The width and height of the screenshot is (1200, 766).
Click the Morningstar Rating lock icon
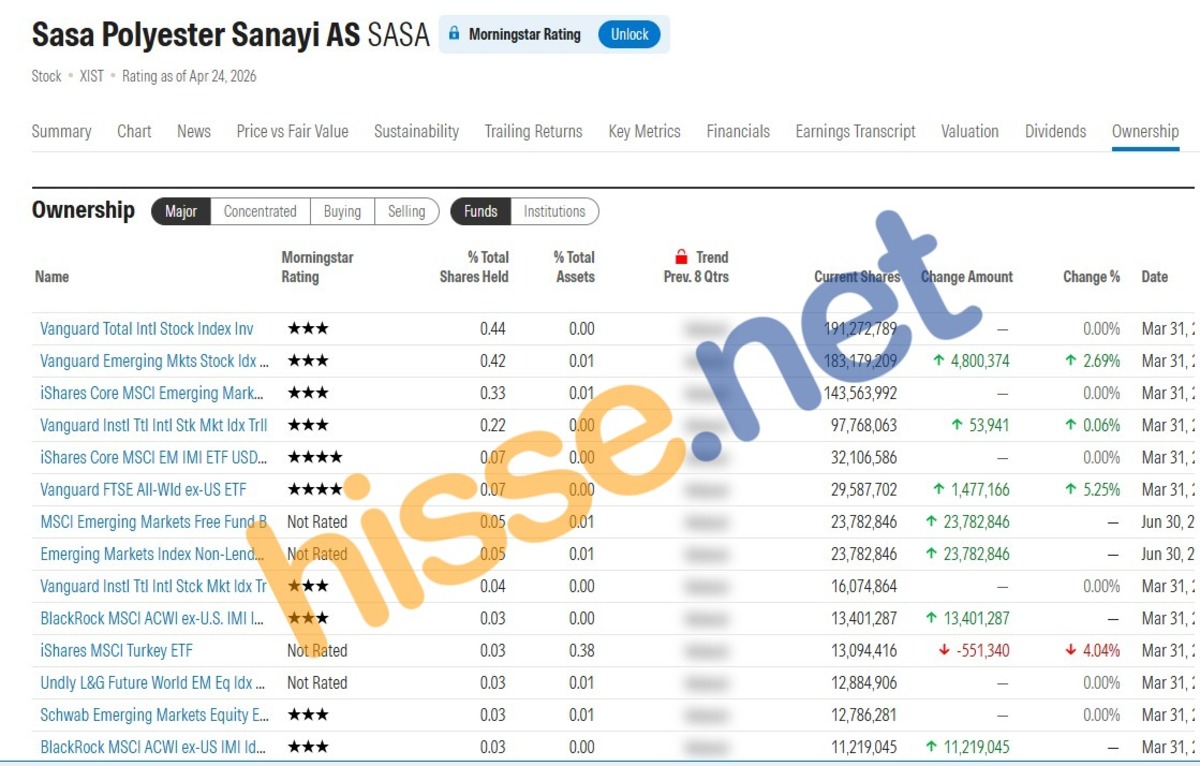[x=454, y=34]
